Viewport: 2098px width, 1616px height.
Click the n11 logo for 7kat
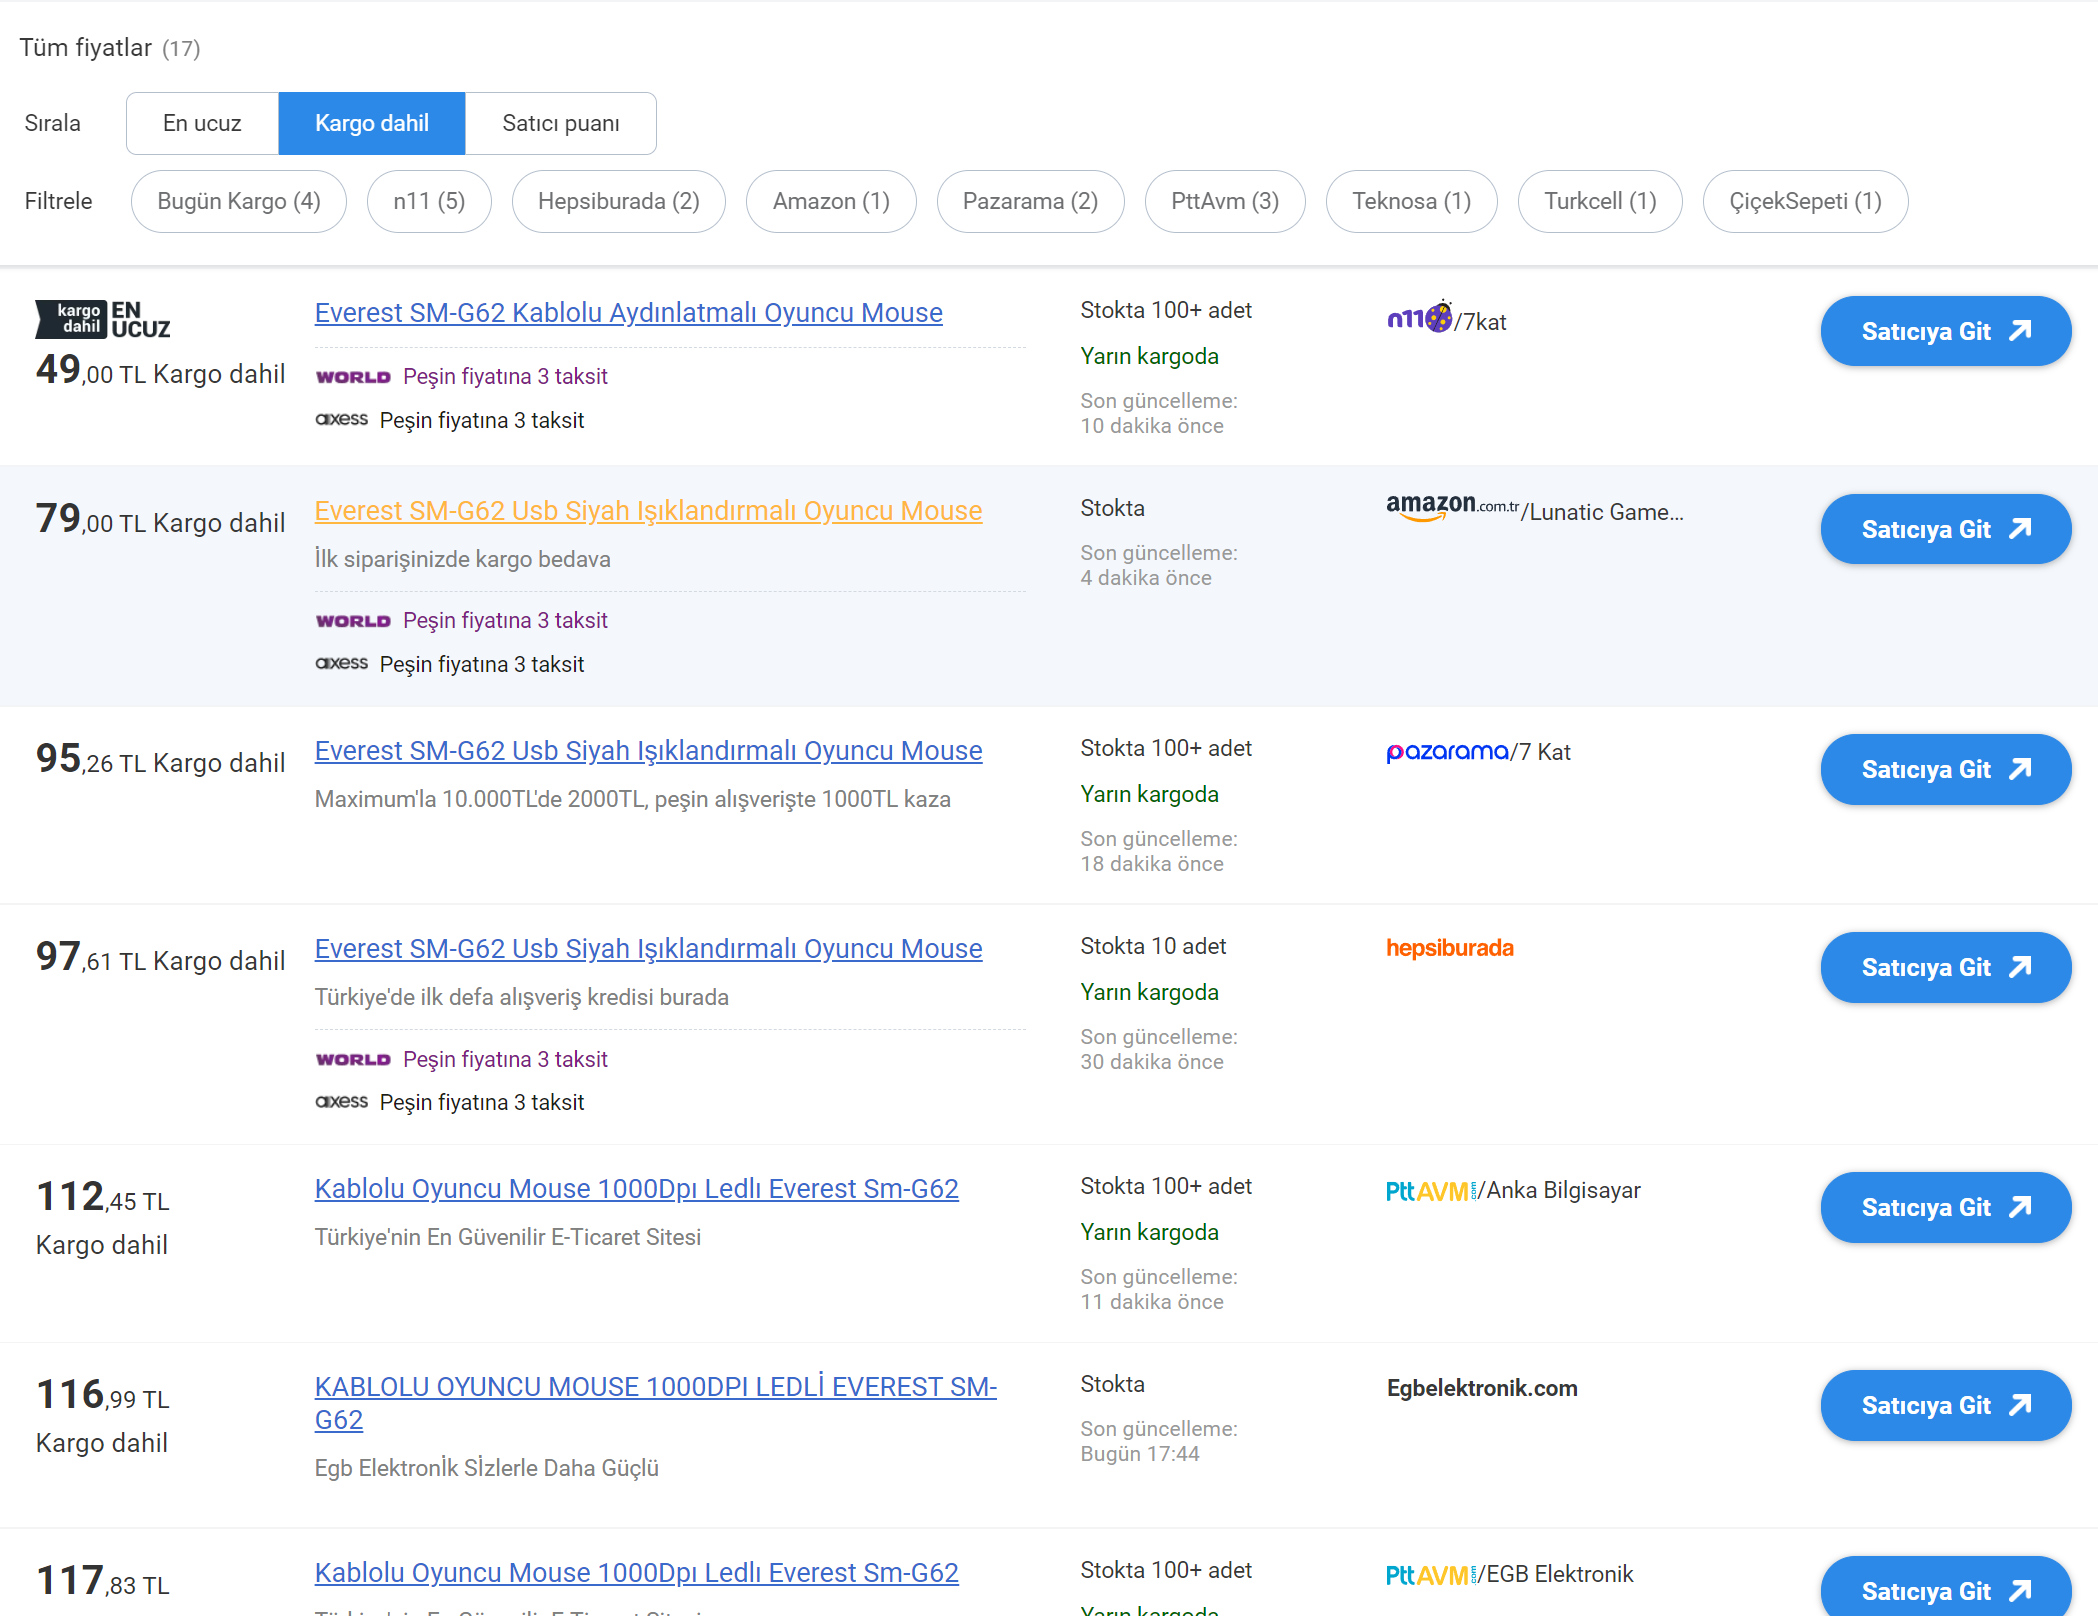(x=1419, y=317)
